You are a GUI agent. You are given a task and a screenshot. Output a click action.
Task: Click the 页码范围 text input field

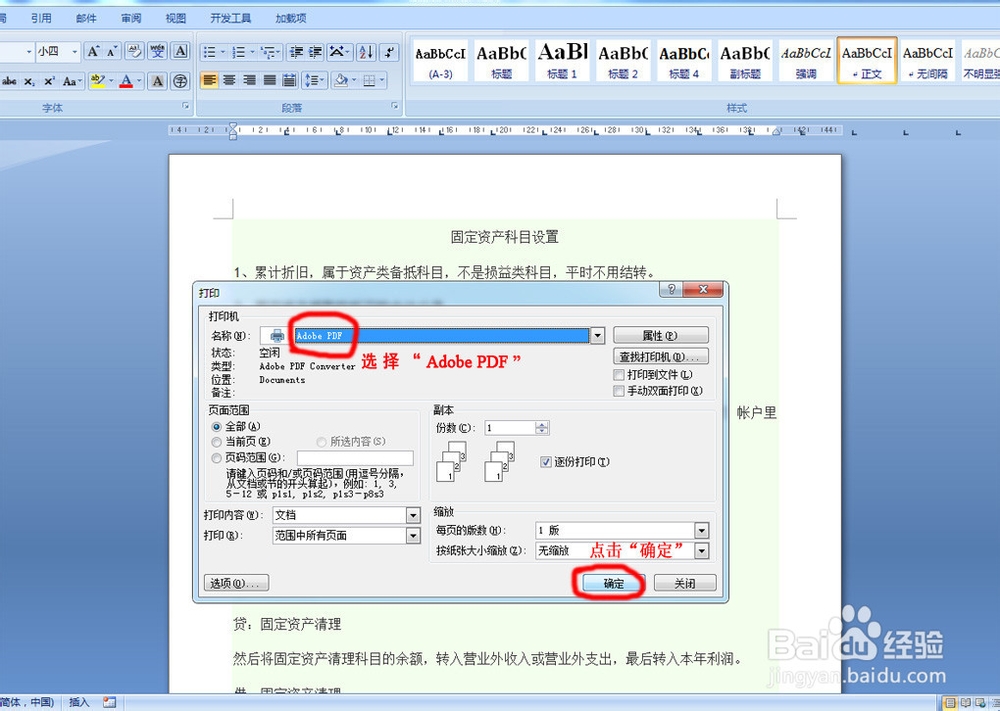[355, 458]
